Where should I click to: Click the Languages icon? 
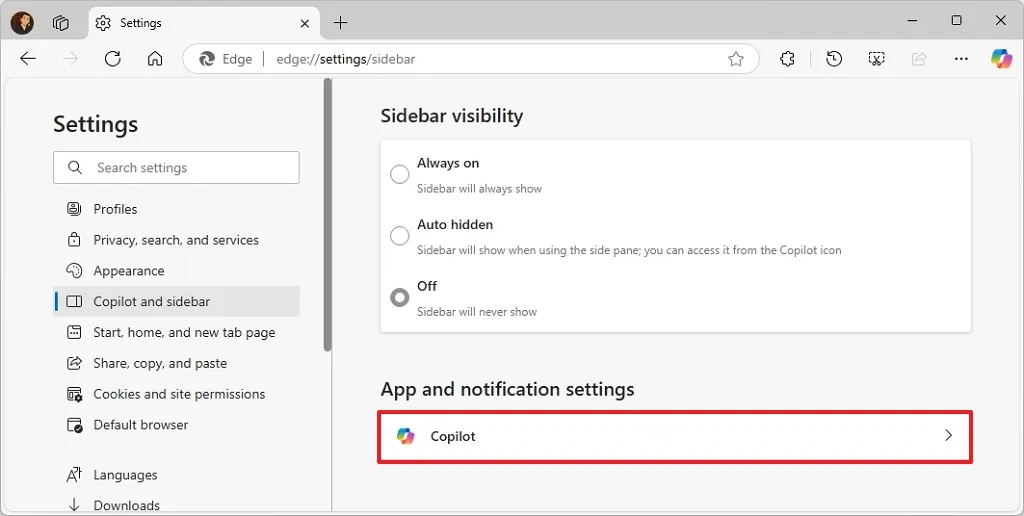[x=74, y=475]
